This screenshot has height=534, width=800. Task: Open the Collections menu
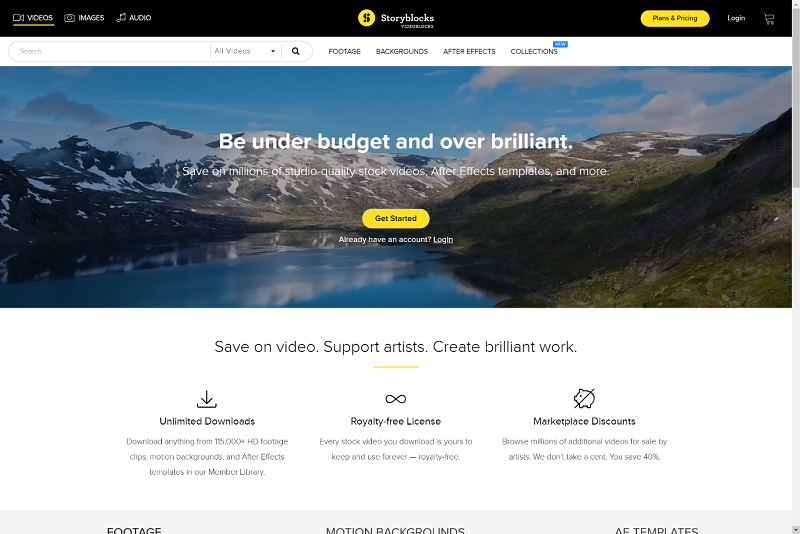[534, 52]
